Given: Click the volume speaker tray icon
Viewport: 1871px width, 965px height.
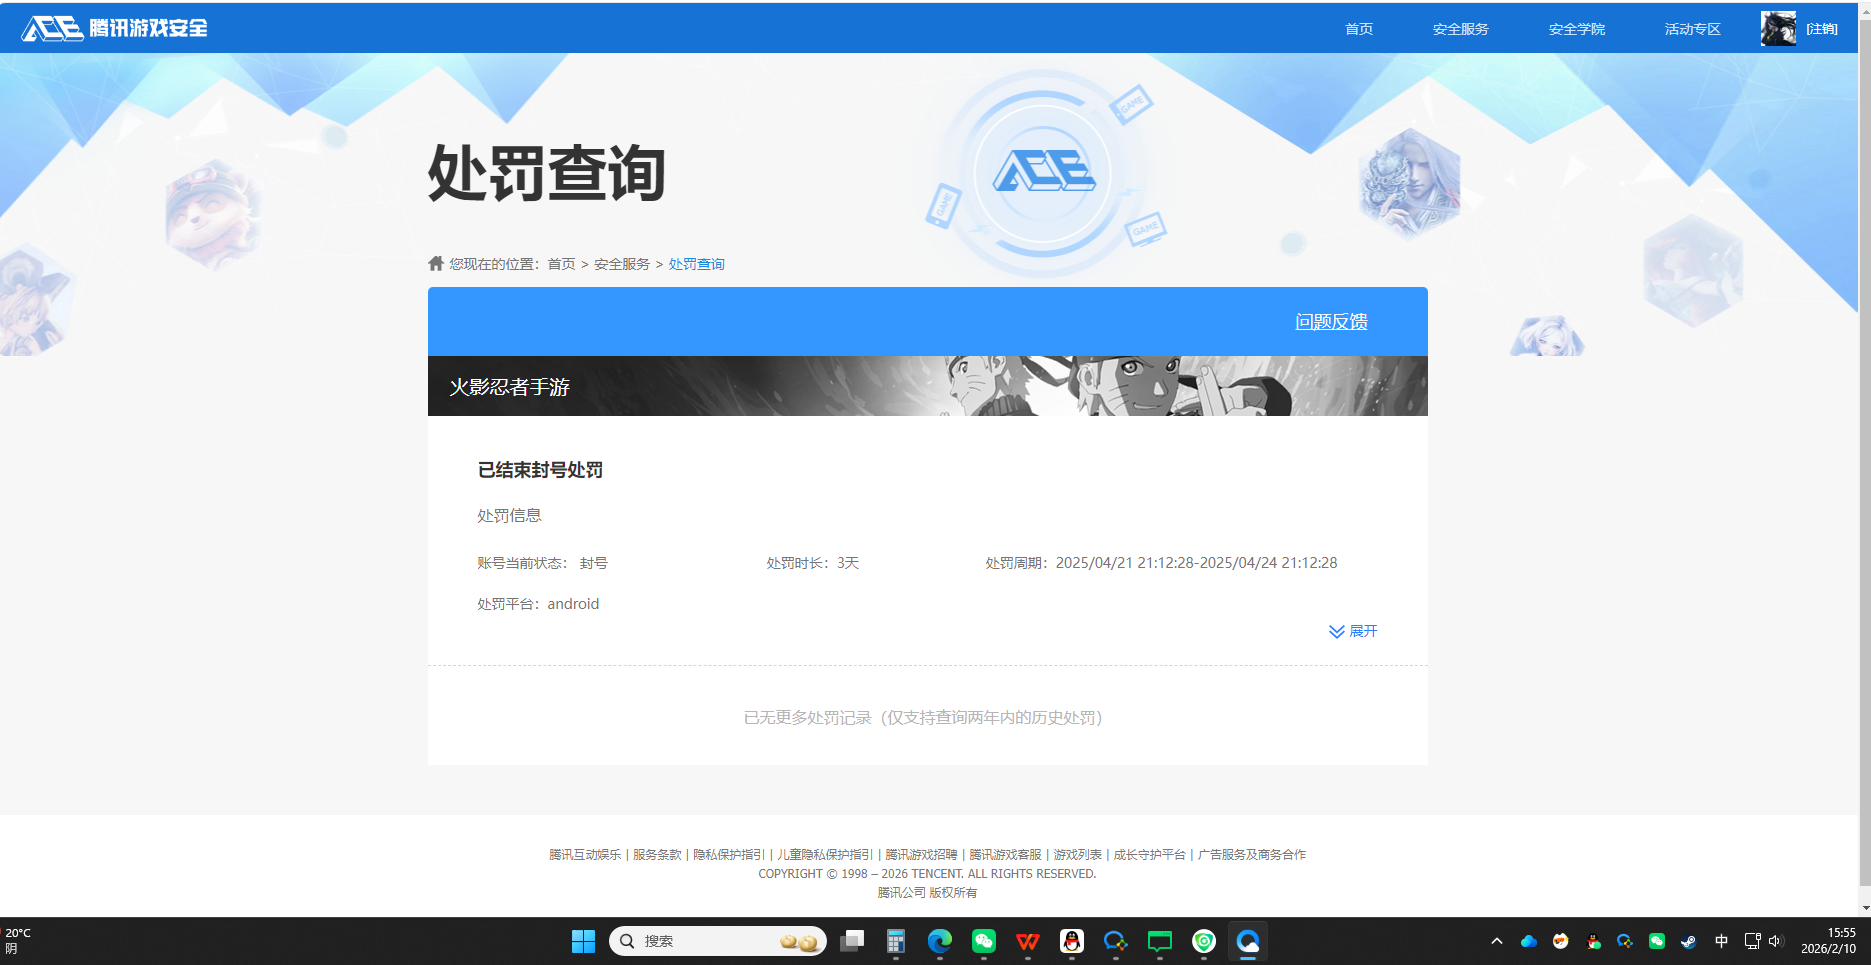Looking at the screenshot, I should click(x=1775, y=941).
